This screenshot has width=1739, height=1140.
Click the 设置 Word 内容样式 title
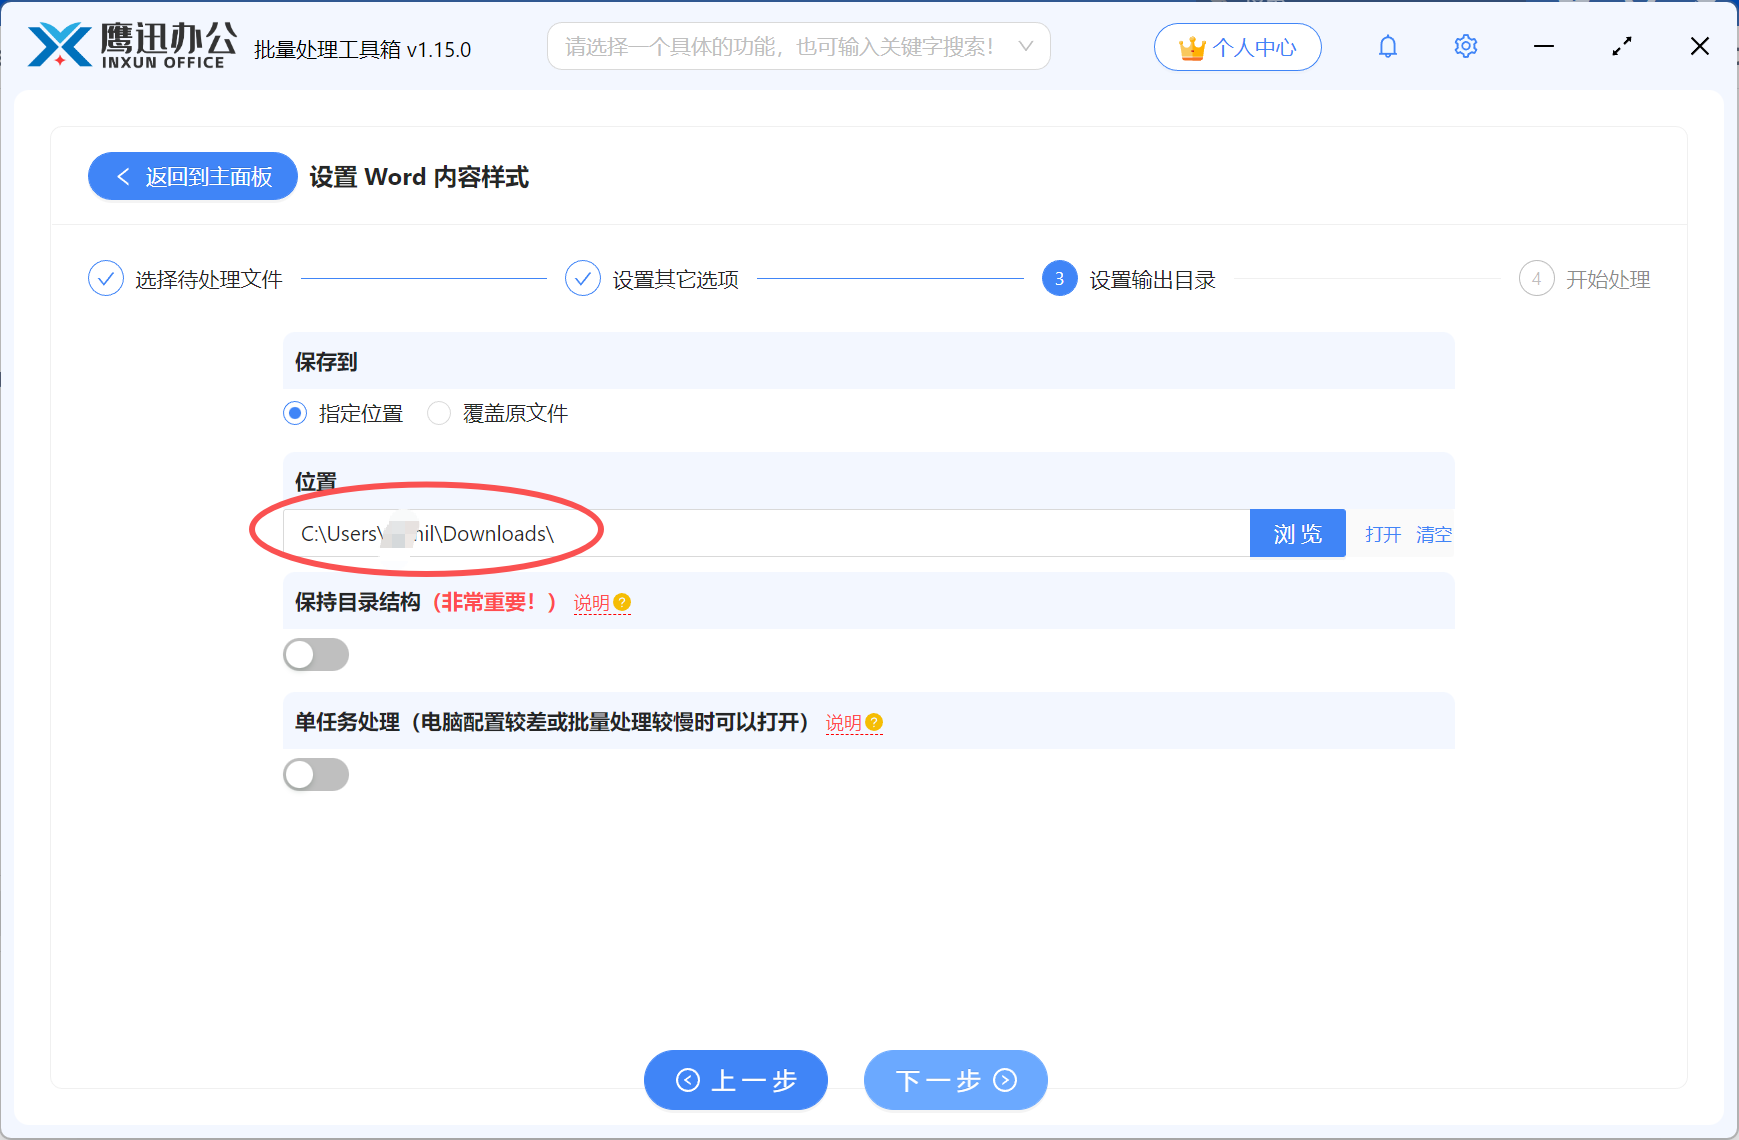(x=419, y=177)
